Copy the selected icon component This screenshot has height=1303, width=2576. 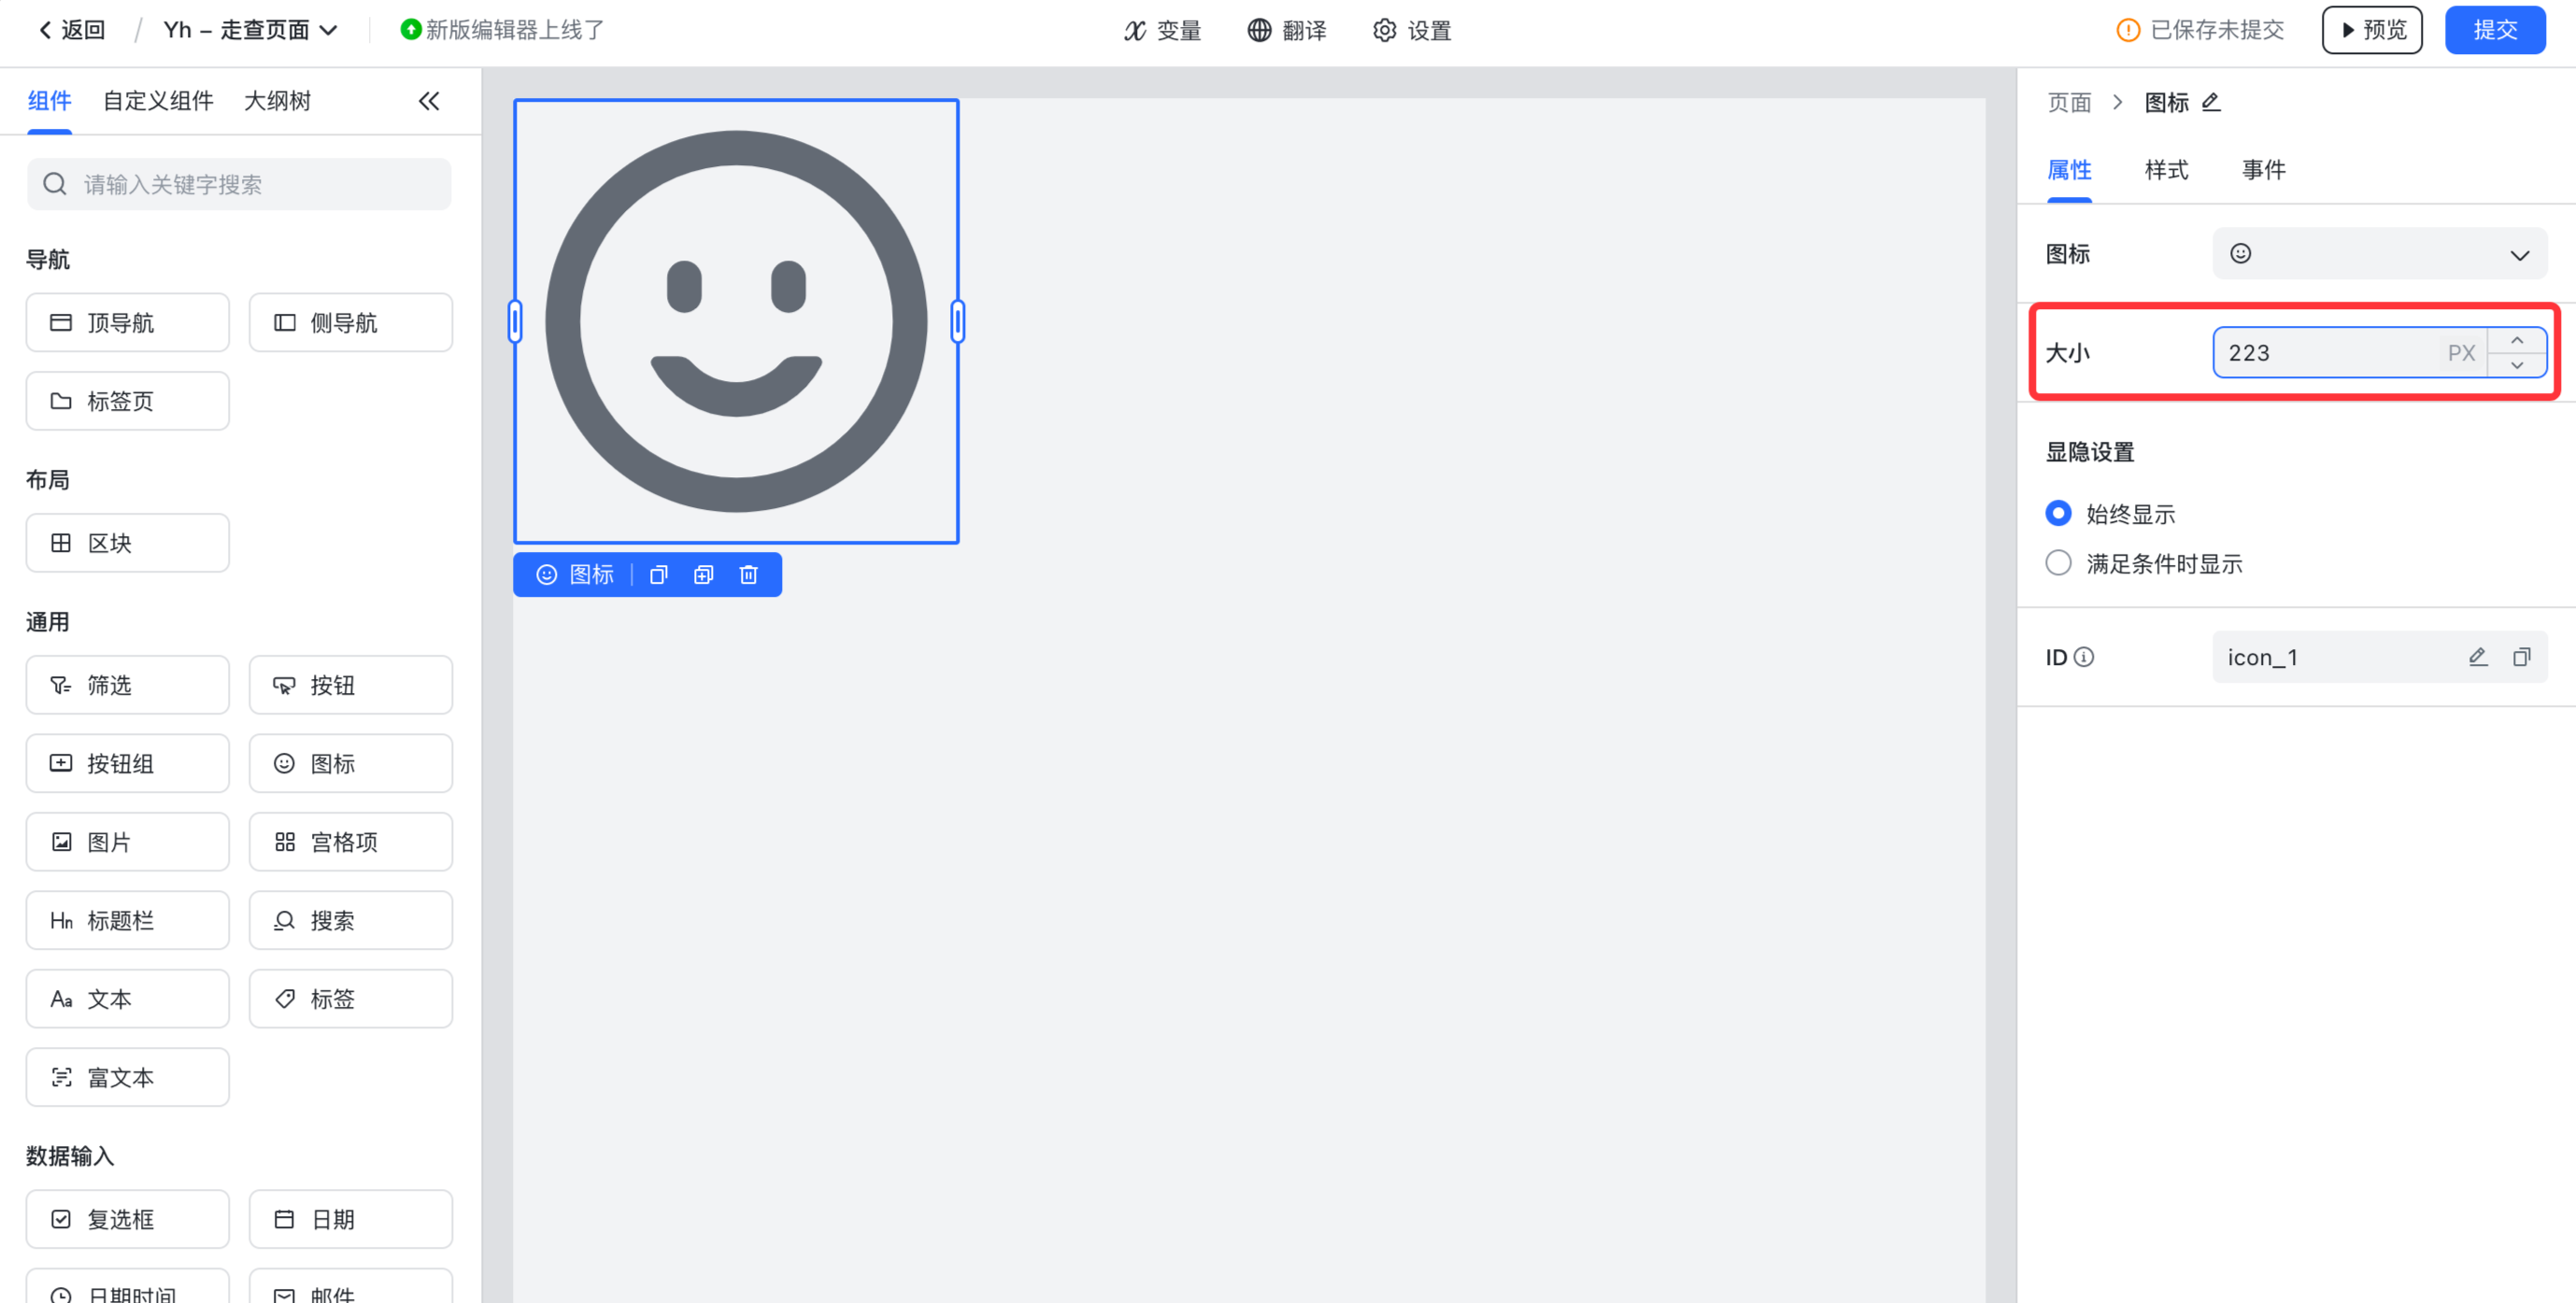tap(659, 575)
